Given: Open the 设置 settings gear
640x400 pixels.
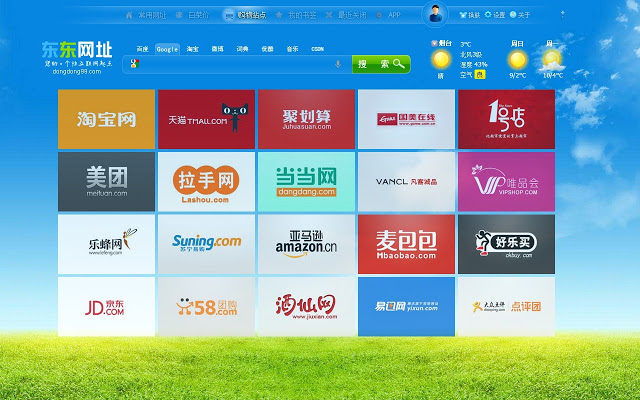Looking at the screenshot, I should tap(495, 15).
